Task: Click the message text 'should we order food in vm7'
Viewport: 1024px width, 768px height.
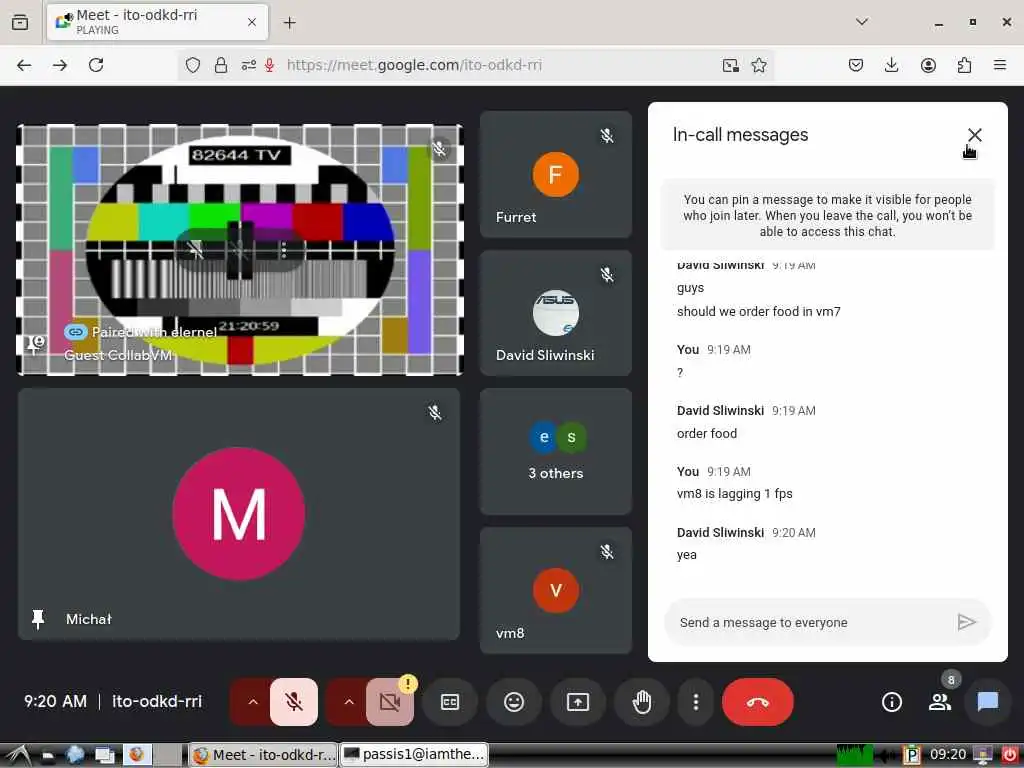Action: (x=758, y=312)
